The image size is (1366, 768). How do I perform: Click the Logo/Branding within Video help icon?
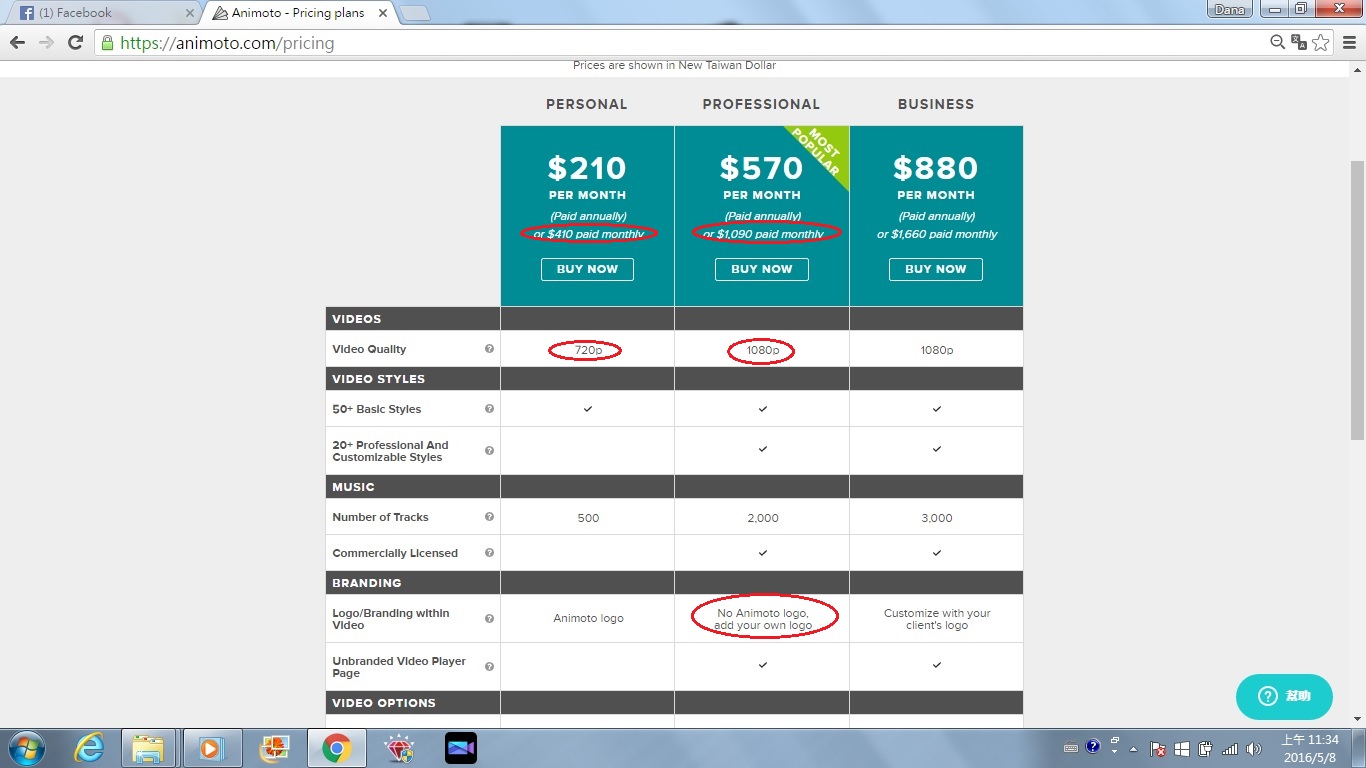[x=489, y=619]
